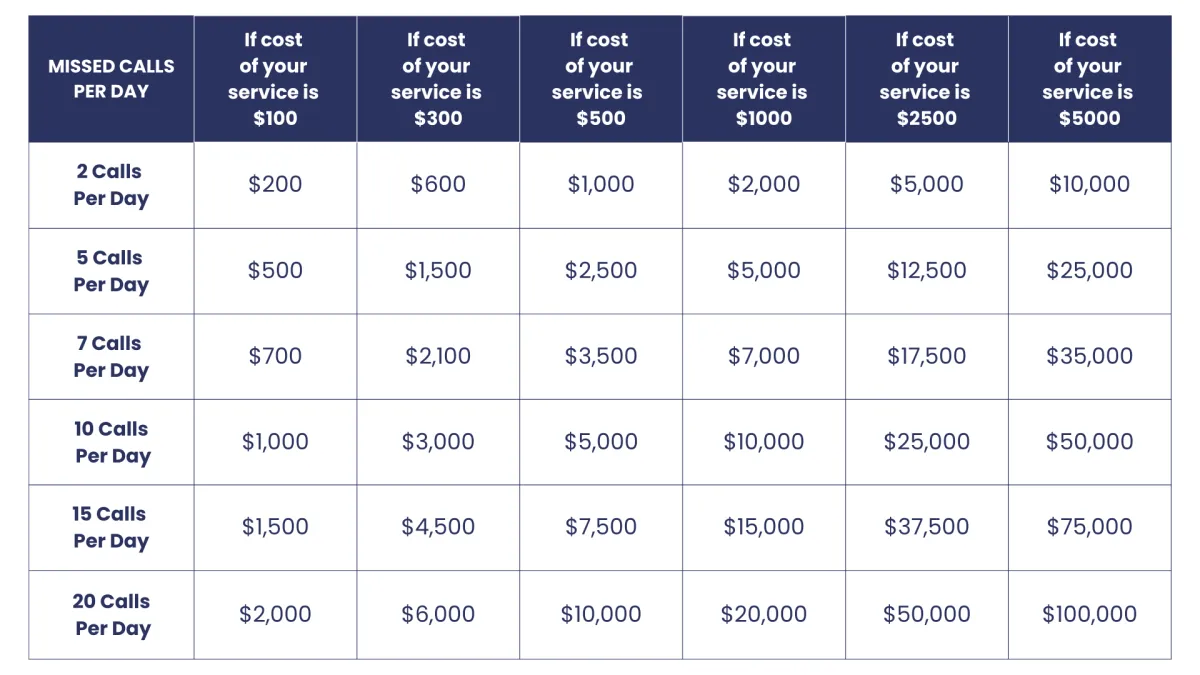Select the $37,500 cell
Image resolution: width=1200 pixels, height=675 pixels.
(x=927, y=528)
